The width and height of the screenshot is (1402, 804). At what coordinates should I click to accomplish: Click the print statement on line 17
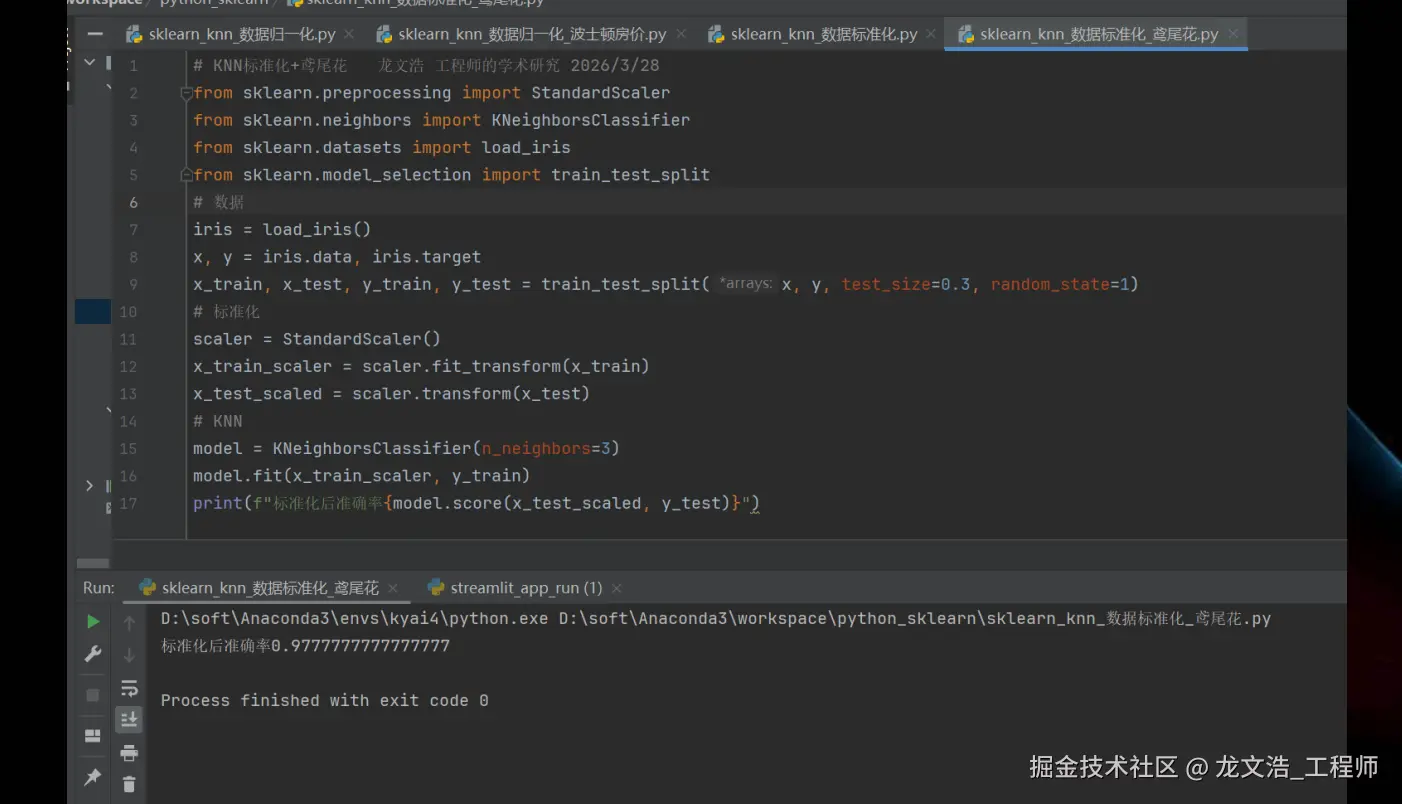477,503
